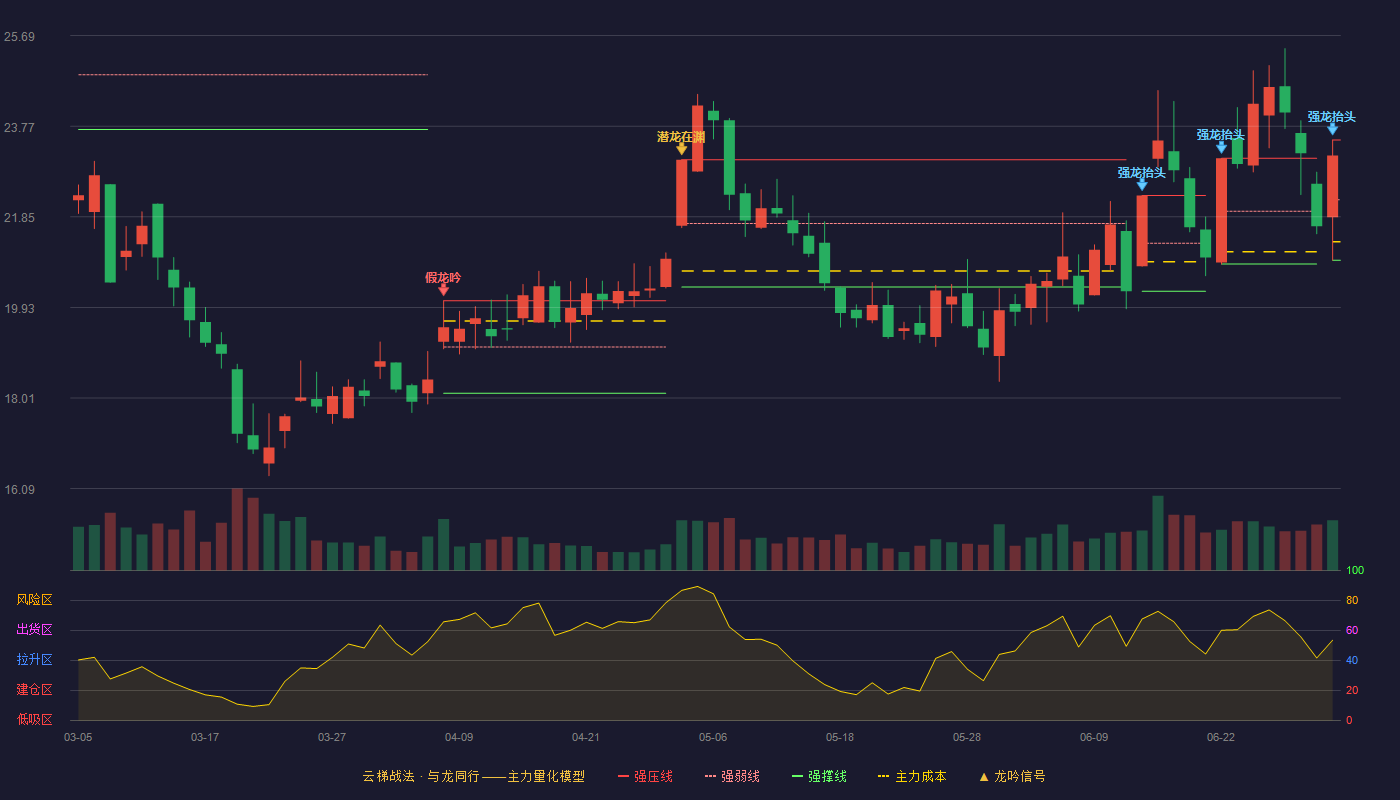
Task: Click the 25.69 price axis label
Action: tap(19, 37)
